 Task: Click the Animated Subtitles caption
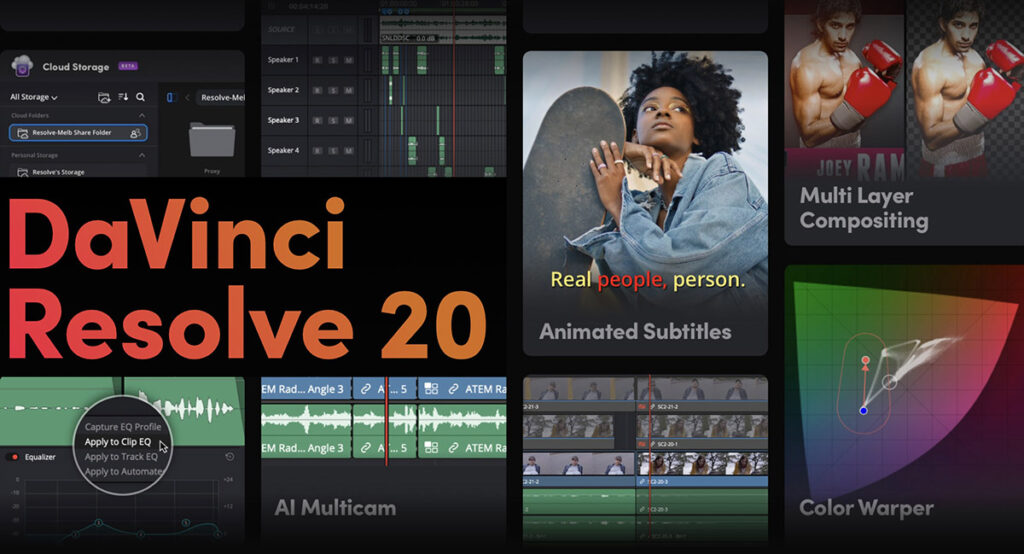pos(635,331)
